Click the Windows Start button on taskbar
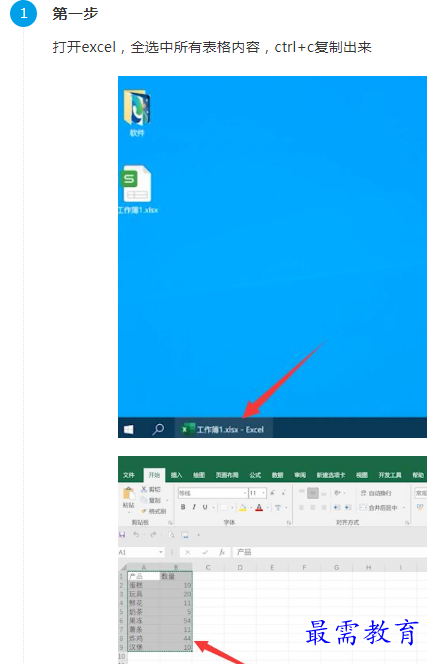The image size is (427, 664). tap(129, 429)
